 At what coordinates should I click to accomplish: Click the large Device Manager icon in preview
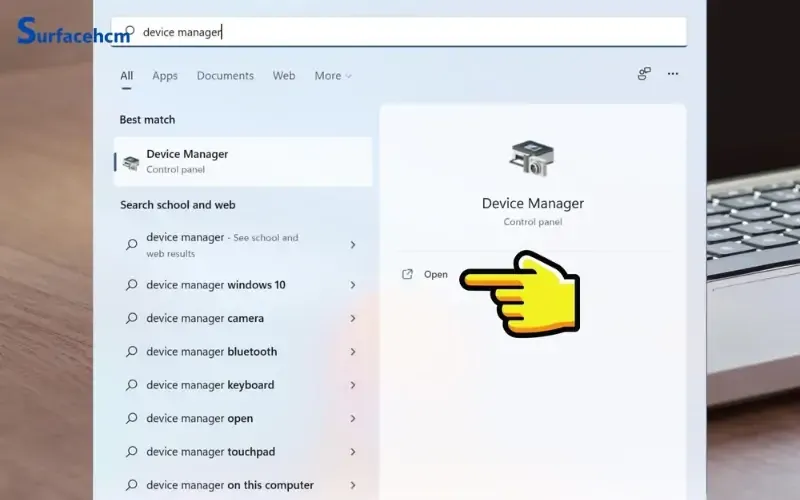(x=532, y=159)
